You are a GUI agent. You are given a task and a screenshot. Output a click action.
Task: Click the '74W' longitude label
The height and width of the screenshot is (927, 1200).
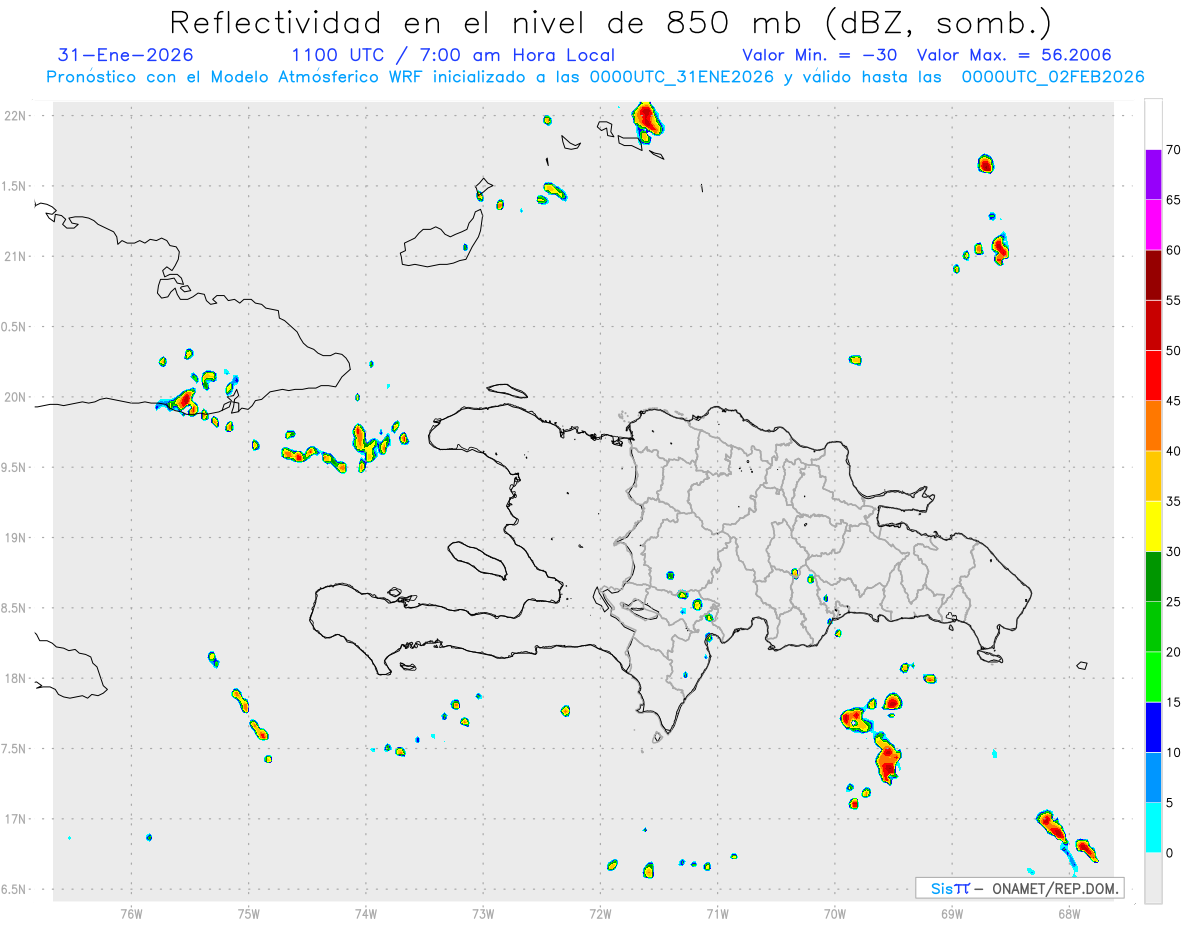[x=366, y=912]
